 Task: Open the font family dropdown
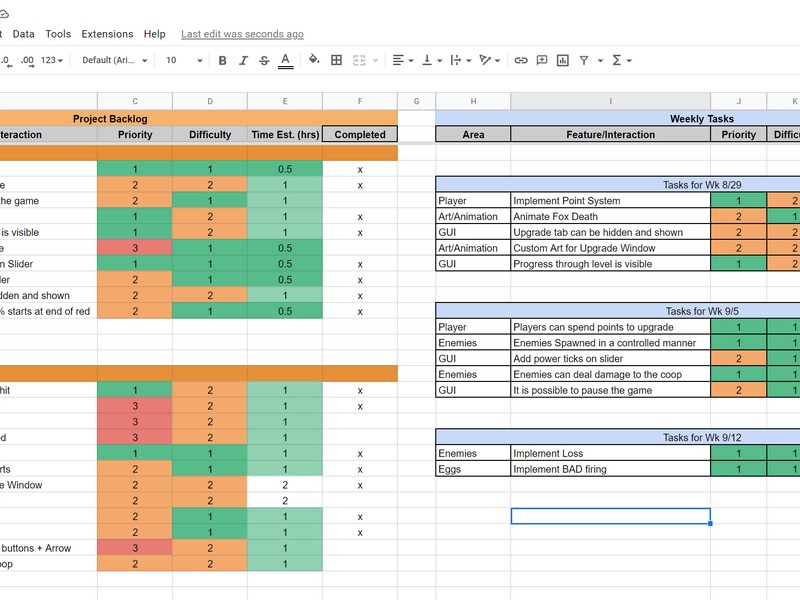tap(115, 60)
